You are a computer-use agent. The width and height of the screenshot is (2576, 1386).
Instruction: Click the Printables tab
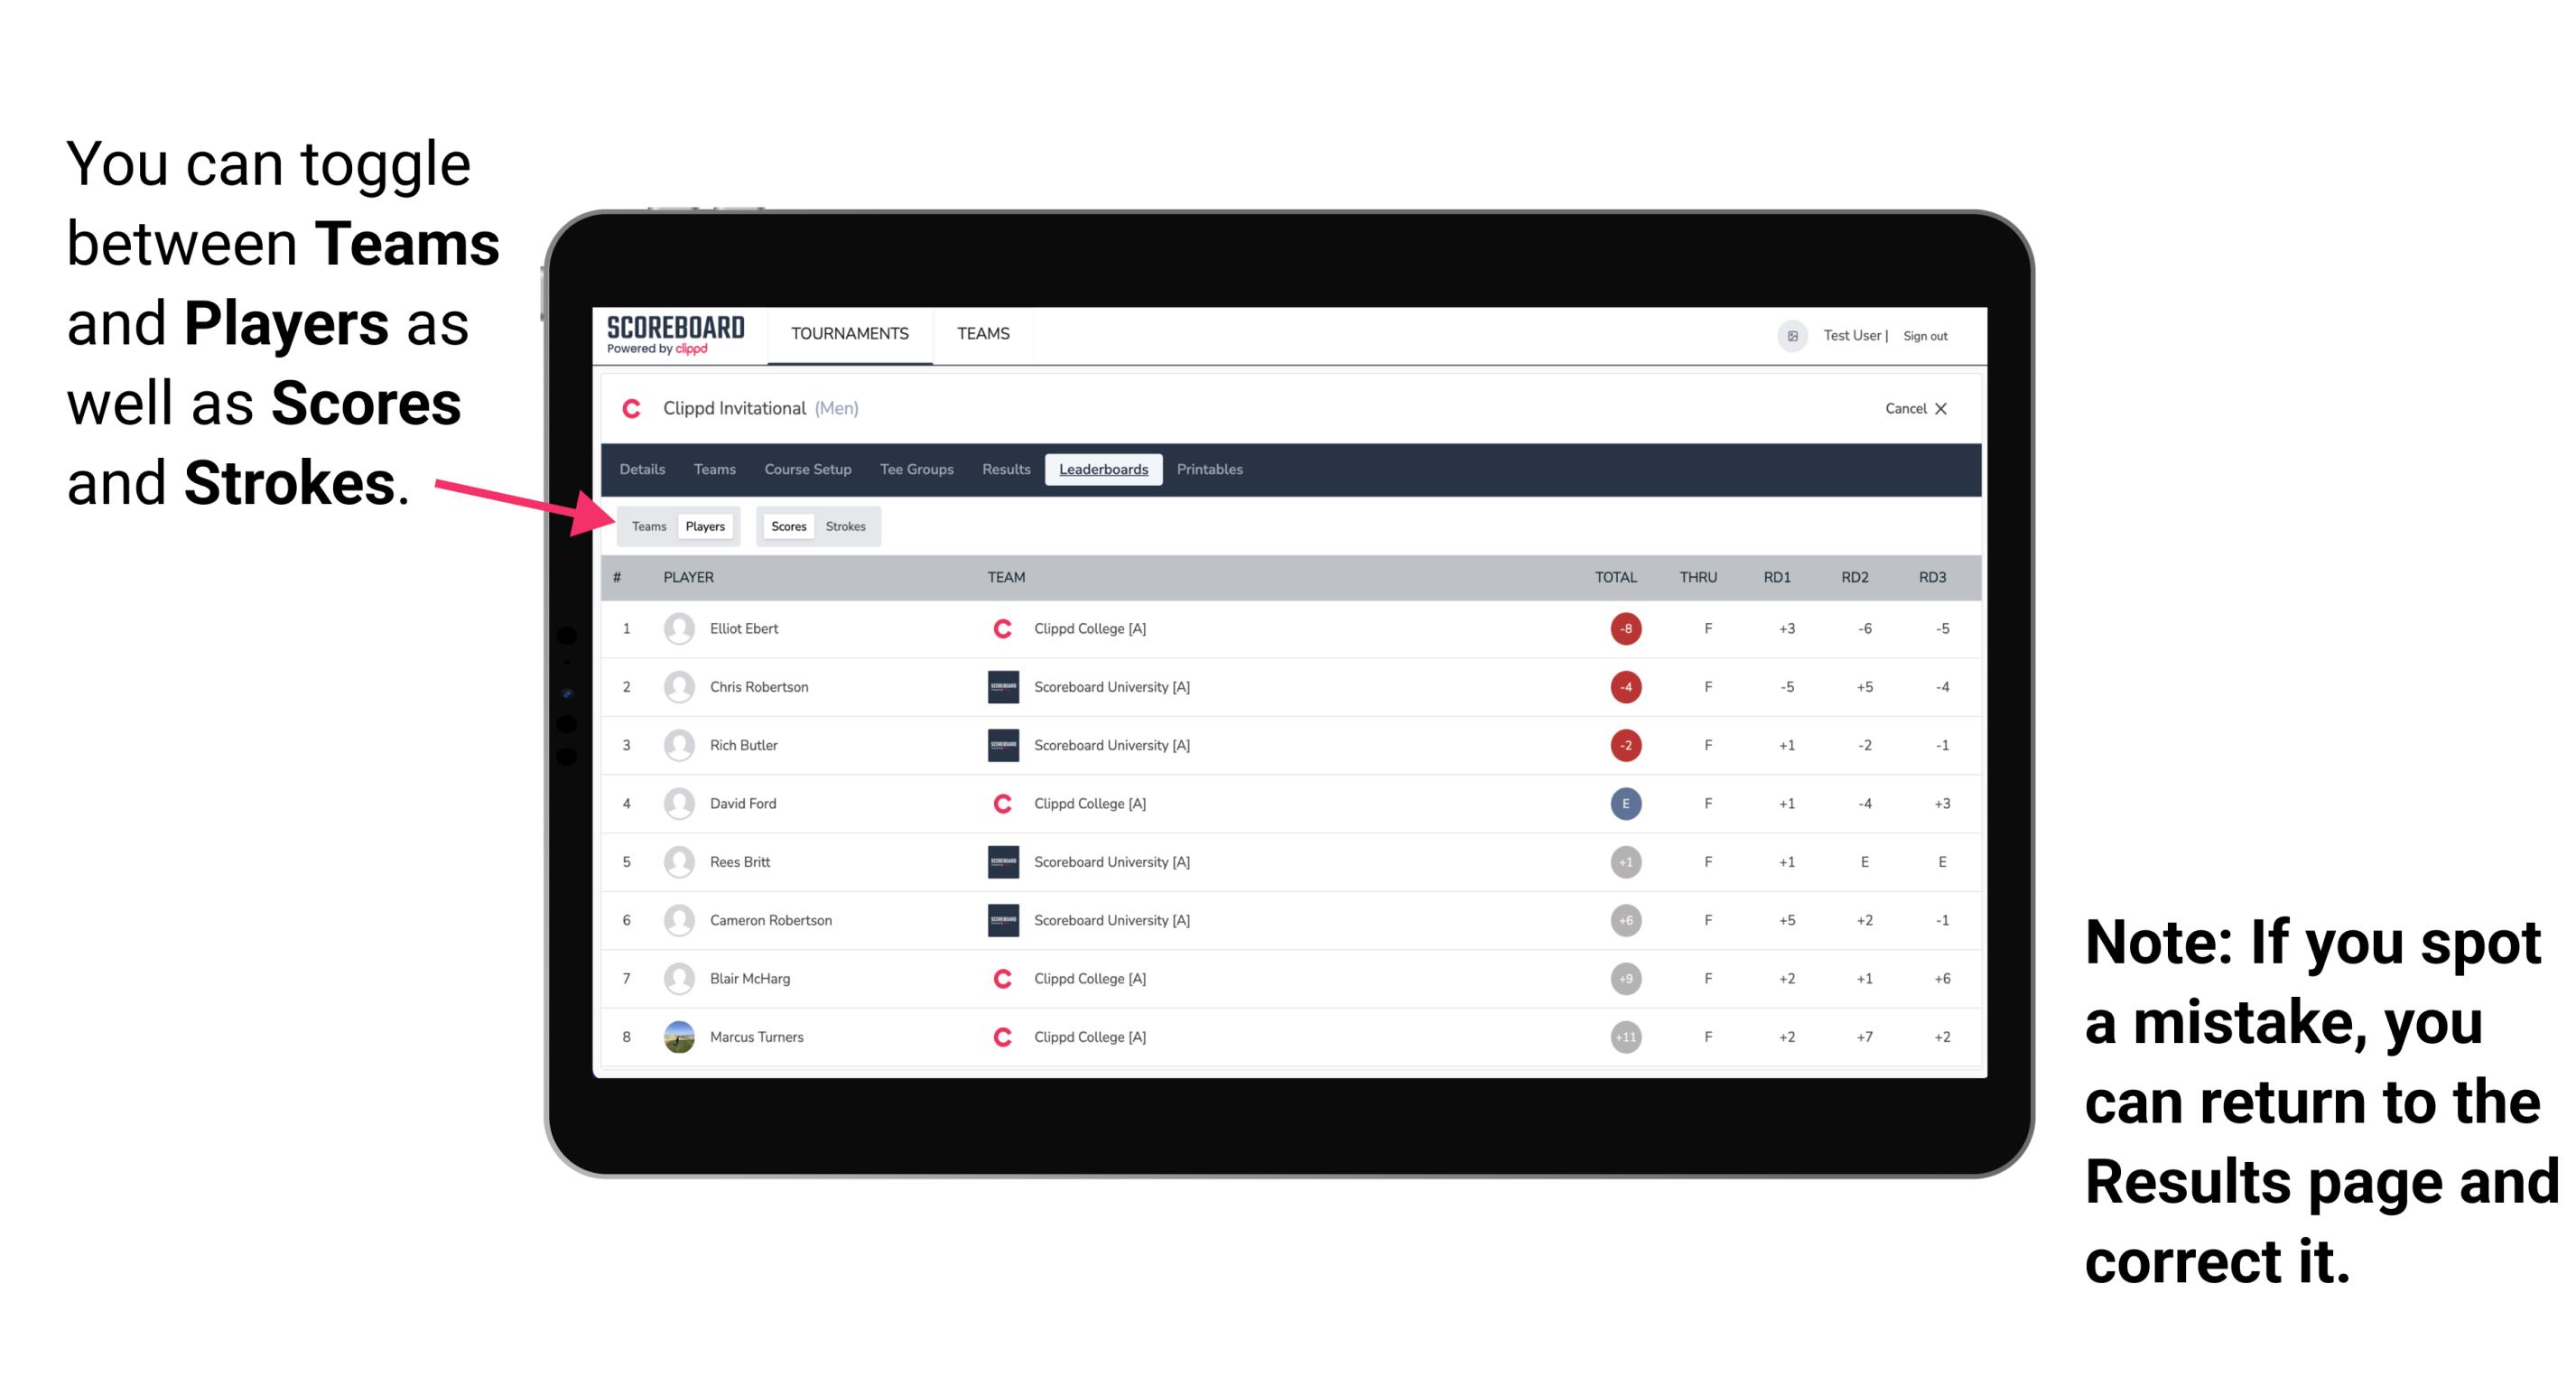click(1210, 471)
